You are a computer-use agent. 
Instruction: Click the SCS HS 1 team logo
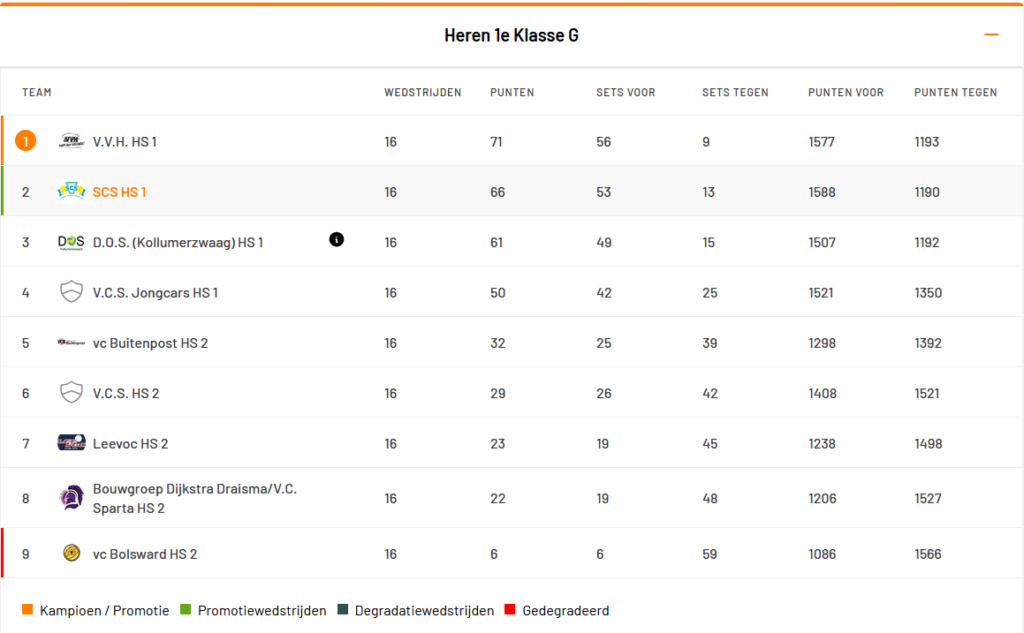click(71, 191)
